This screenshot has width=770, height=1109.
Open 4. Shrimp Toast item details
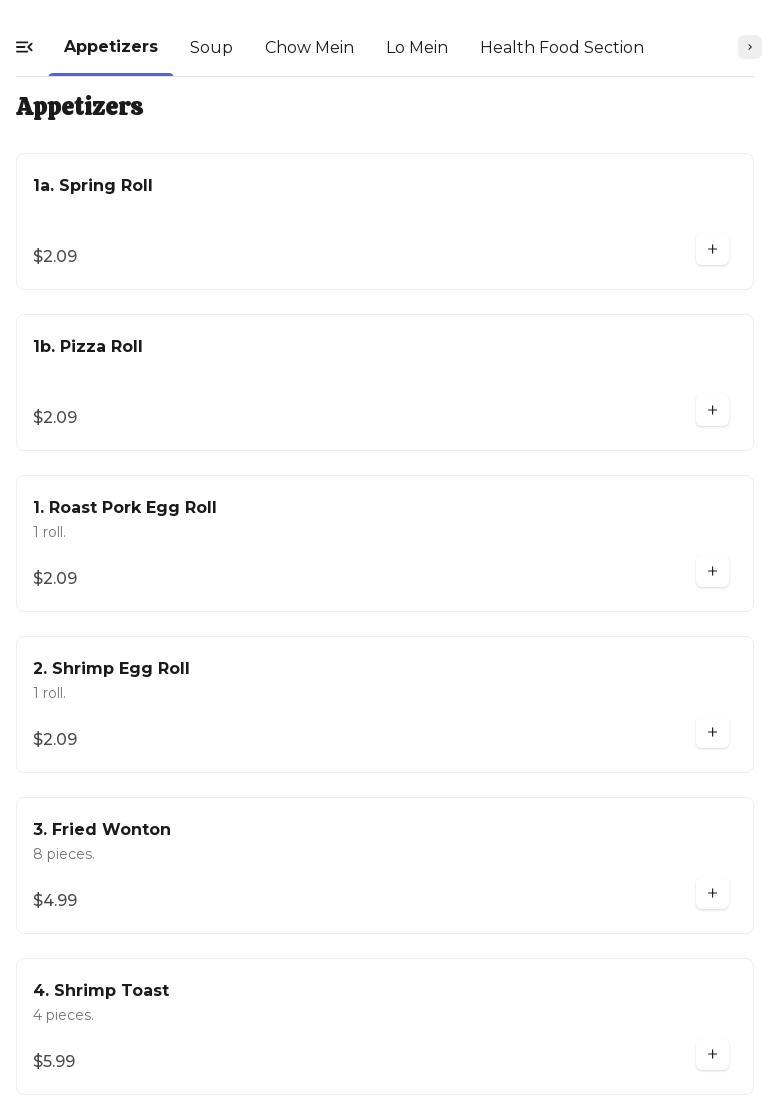pos(101,991)
